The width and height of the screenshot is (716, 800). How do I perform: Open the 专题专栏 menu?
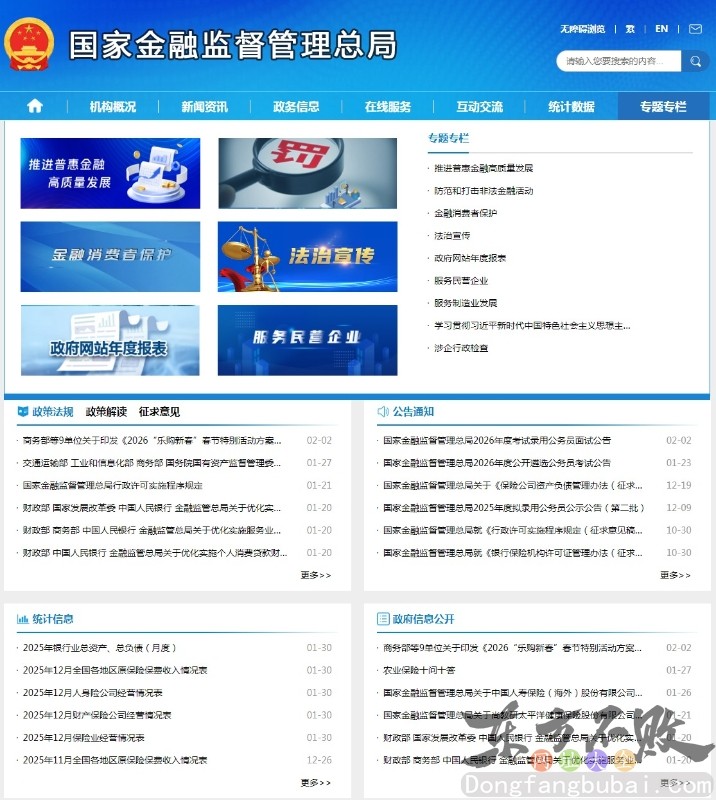coord(663,106)
